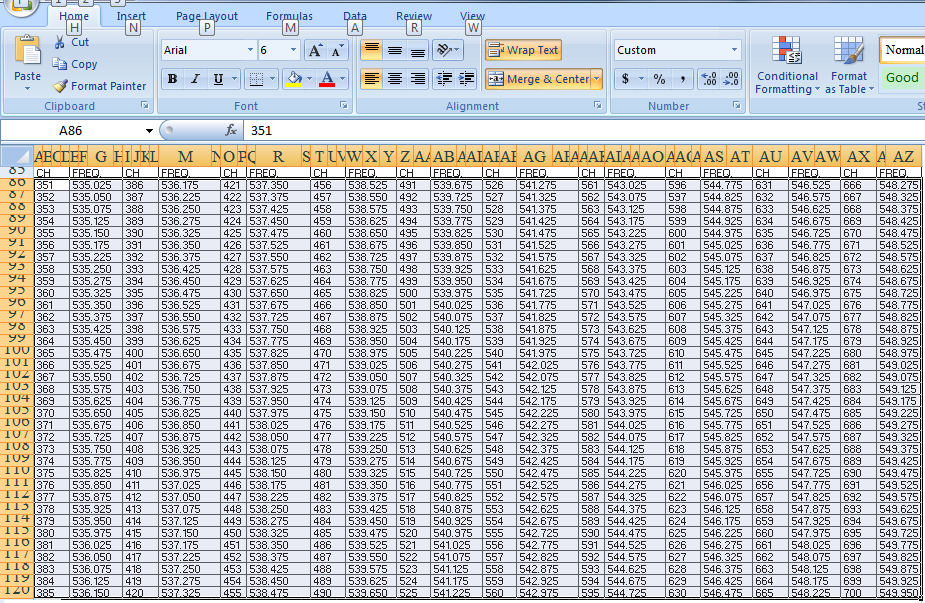
Task: Select column header M
Action: click(185, 156)
